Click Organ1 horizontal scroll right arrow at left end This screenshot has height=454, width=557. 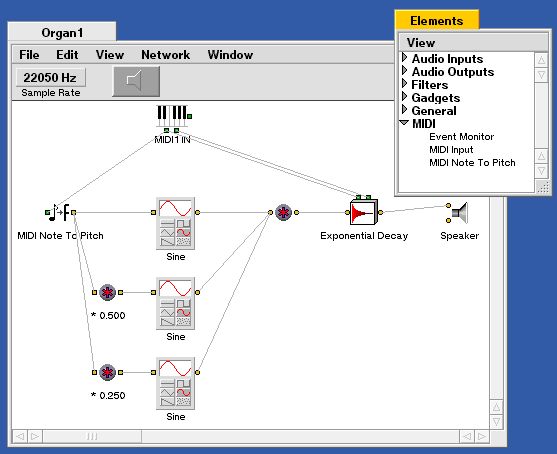click(35, 436)
